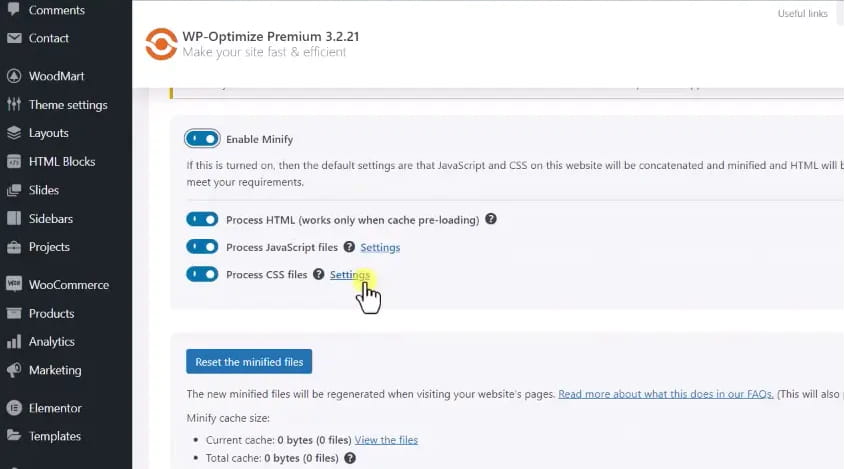Toggle the Process HTML switch

(x=202, y=220)
